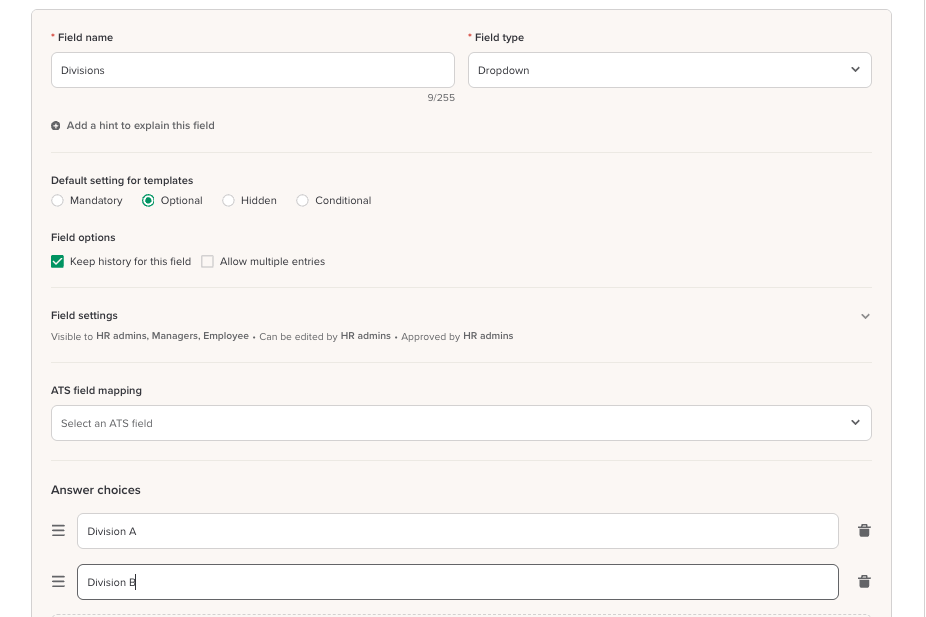Viewport: 926px width, 617px height.
Task: Delete the Division B answer choice
Action: [x=864, y=582]
